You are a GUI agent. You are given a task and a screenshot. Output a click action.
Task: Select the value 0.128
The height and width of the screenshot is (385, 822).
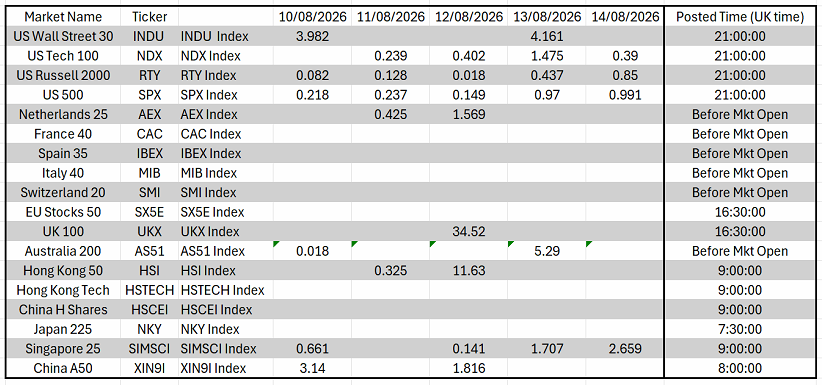[391, 76]
